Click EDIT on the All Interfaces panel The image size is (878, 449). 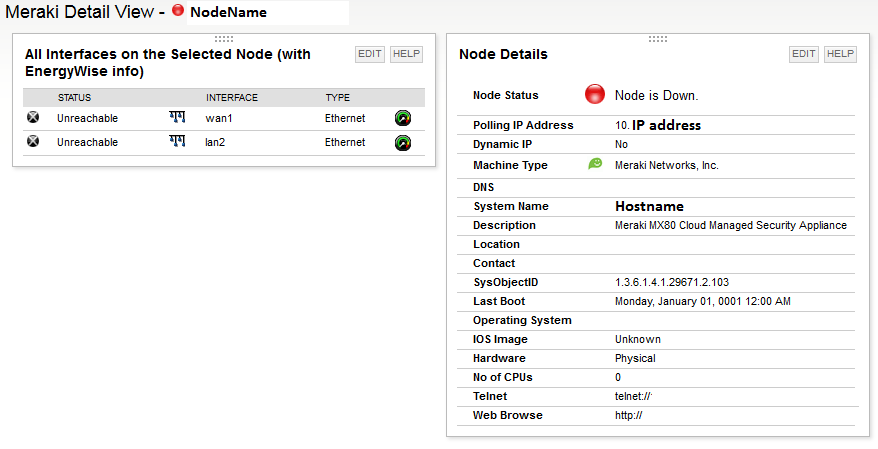tap(370, 54)
